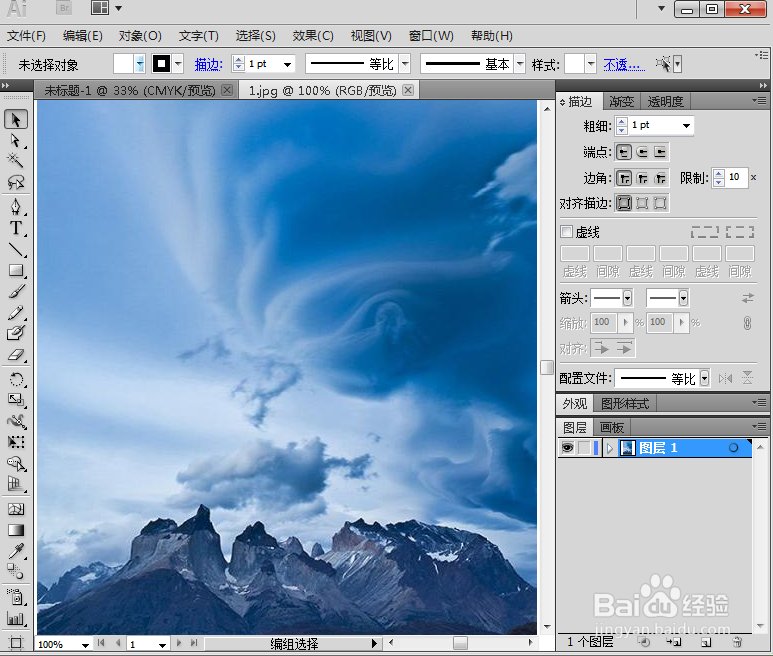Toggle visibility eye of 图层 1

click(x=567, y=448)
